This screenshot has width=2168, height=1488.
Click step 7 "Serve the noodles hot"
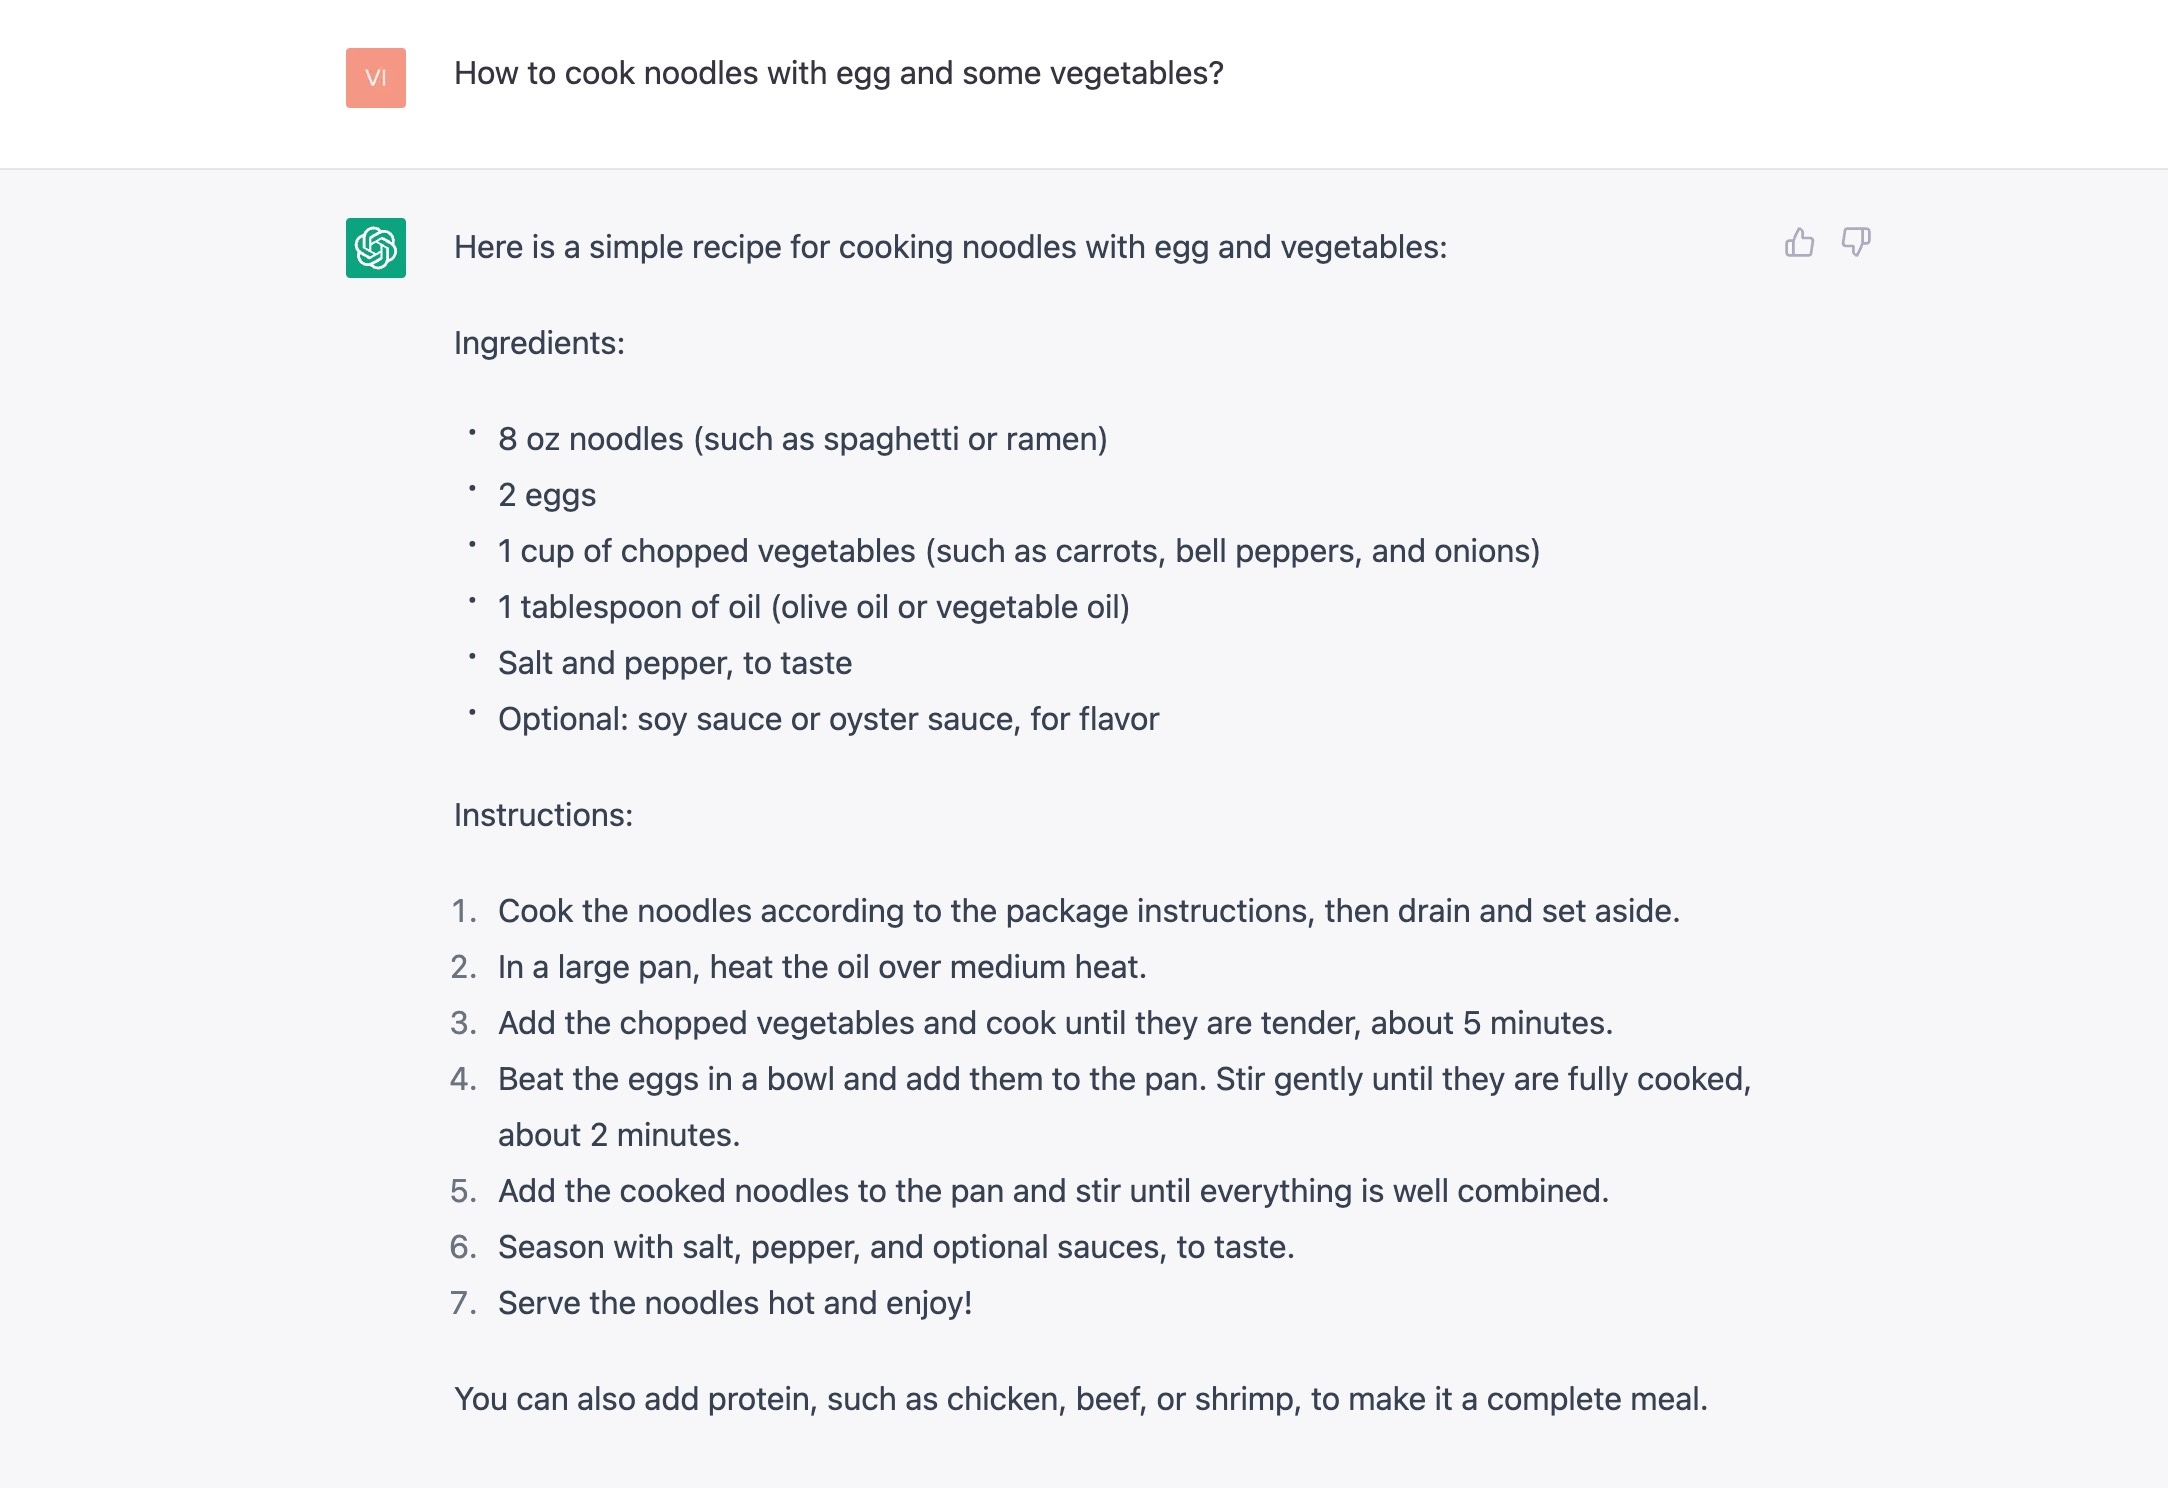point(735,1303)
